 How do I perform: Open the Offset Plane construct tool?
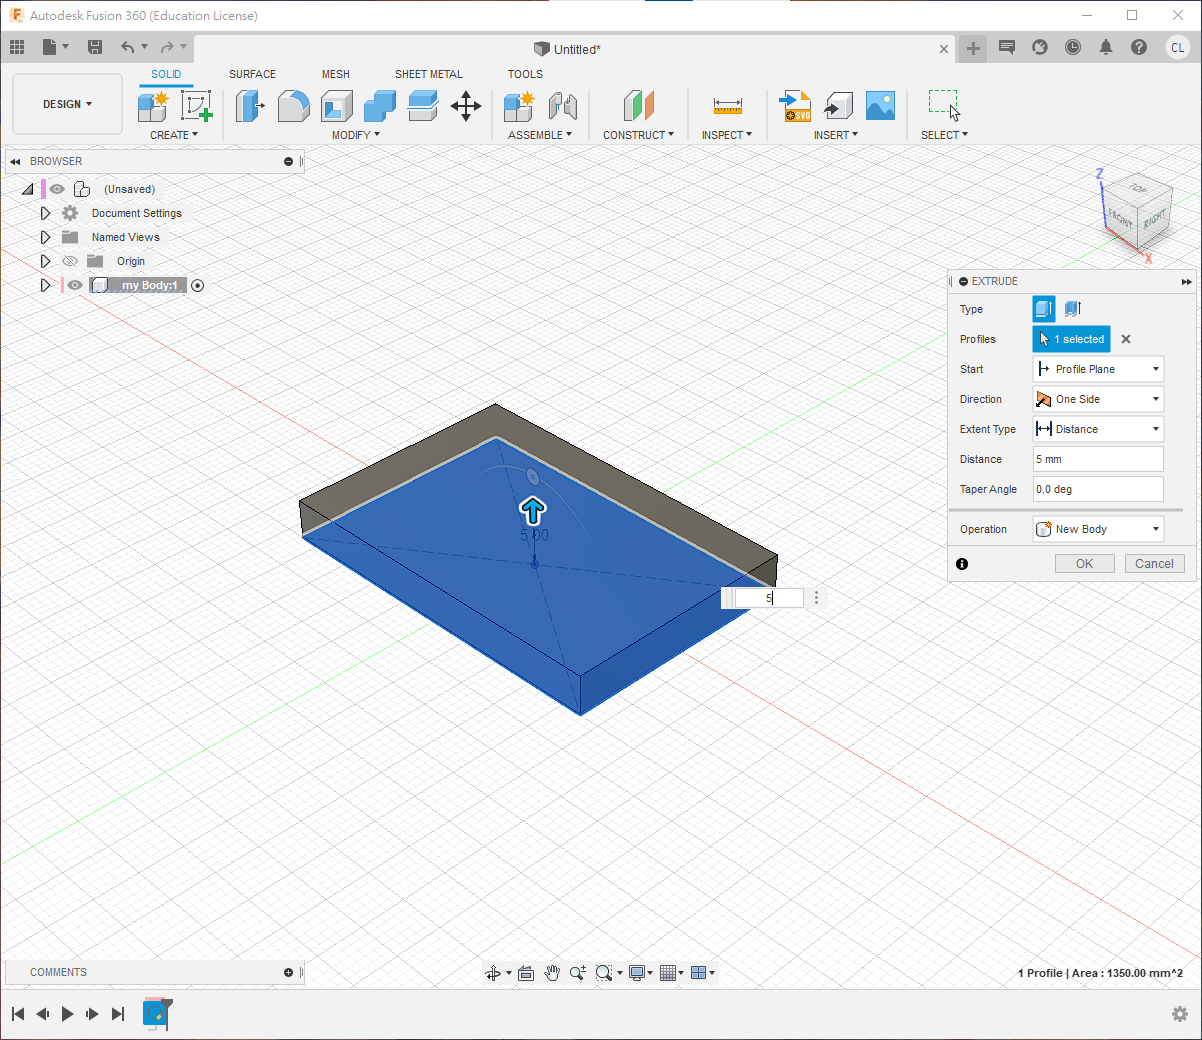[638, 106]
